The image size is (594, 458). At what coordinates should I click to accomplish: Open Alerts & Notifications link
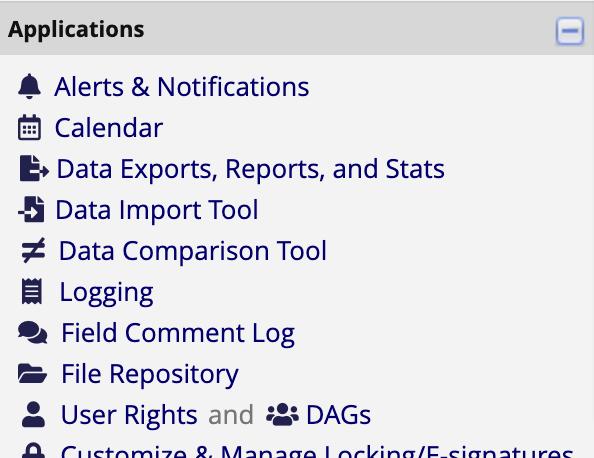[x=182, y=87]
